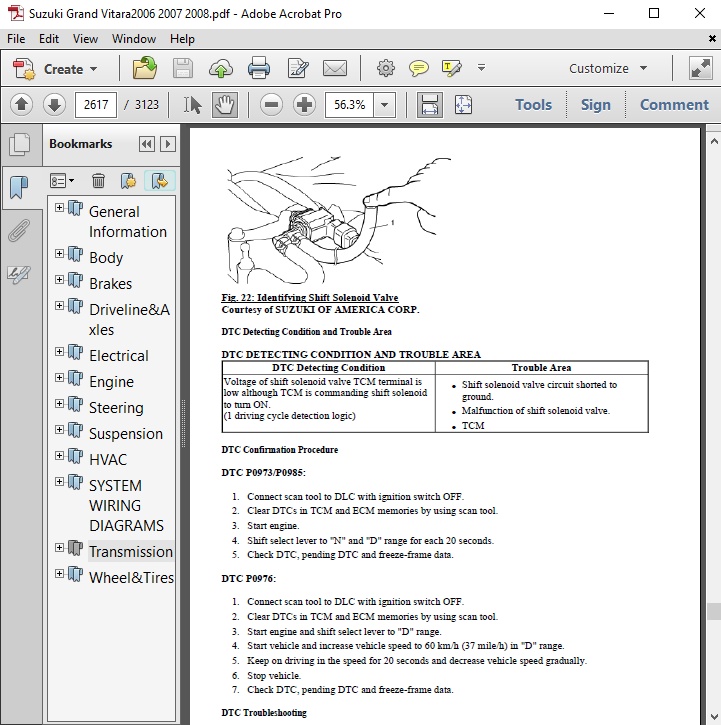Click the document vertical scrollbar thumb
Image resolution: width=721 pixels, height=725 pixels.
coord(714,611)
